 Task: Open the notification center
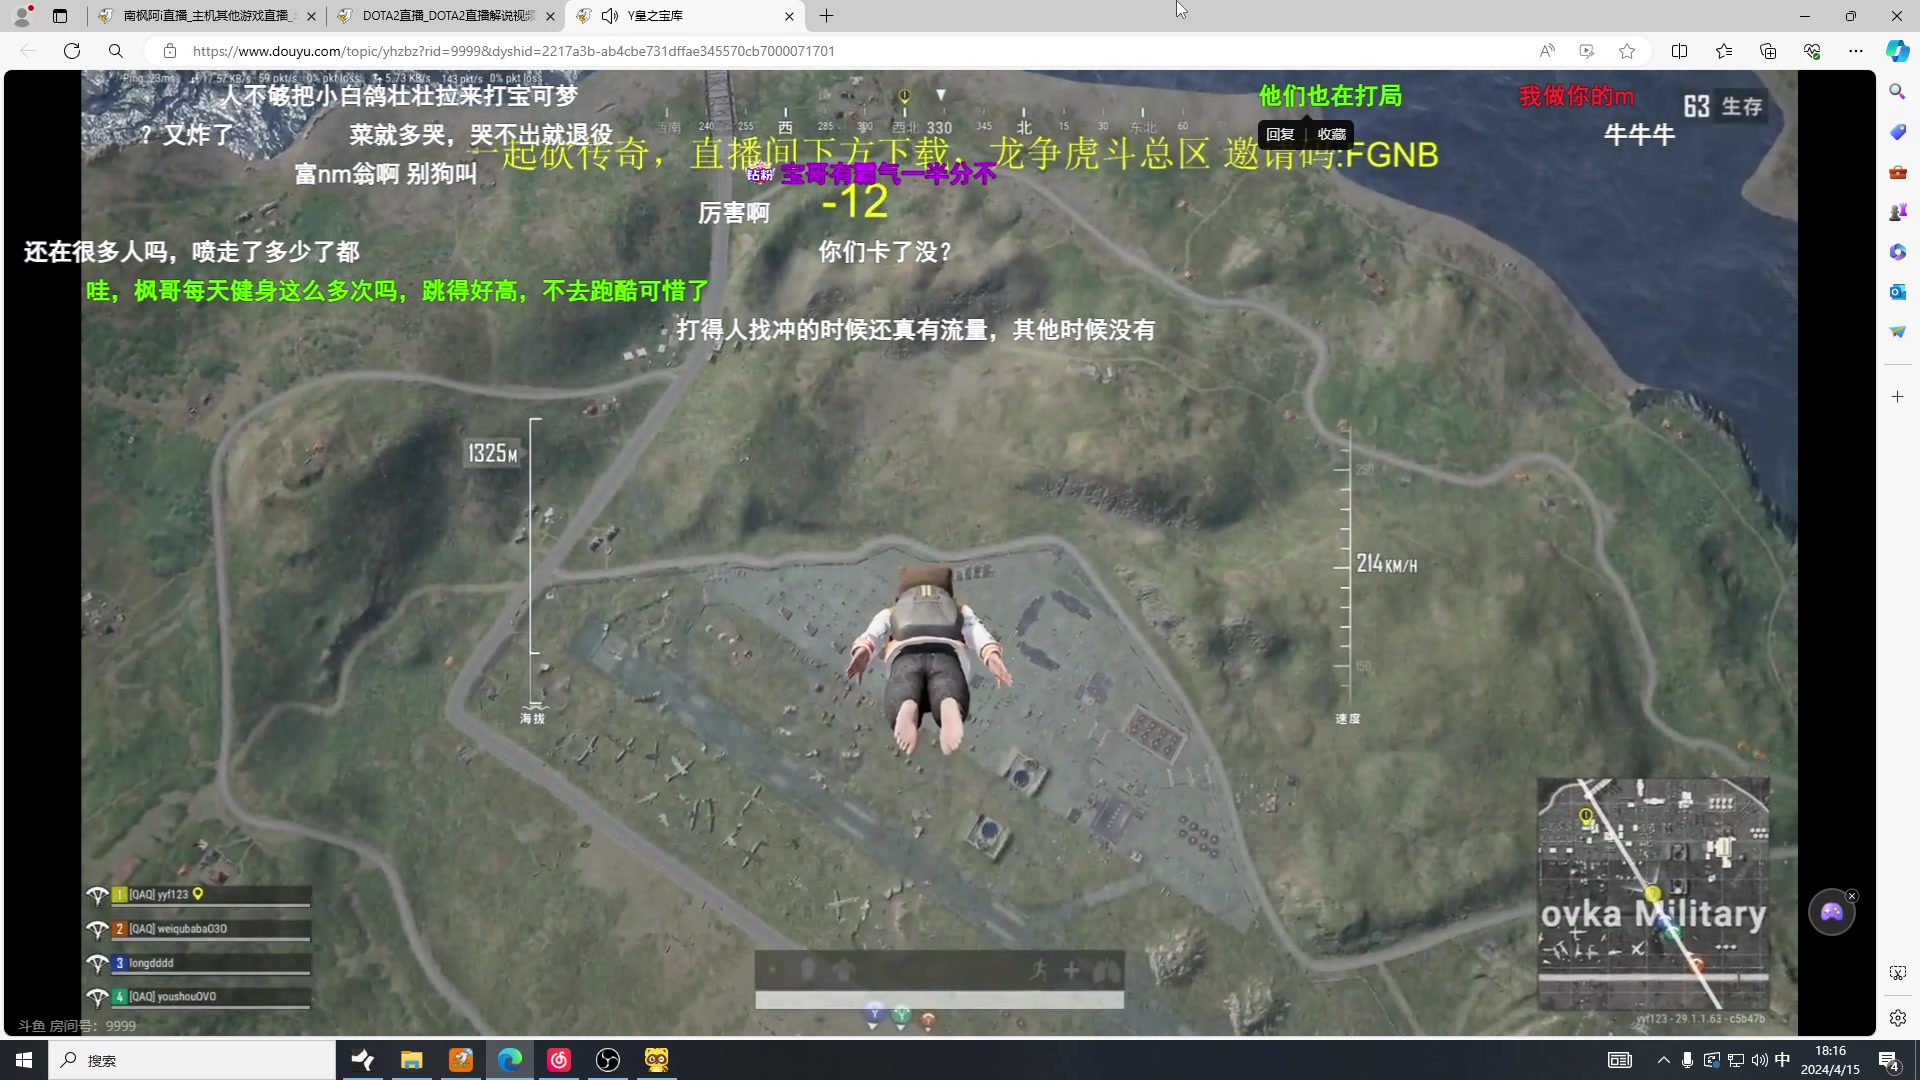pyautogui.click(x=1889, y=1060)
